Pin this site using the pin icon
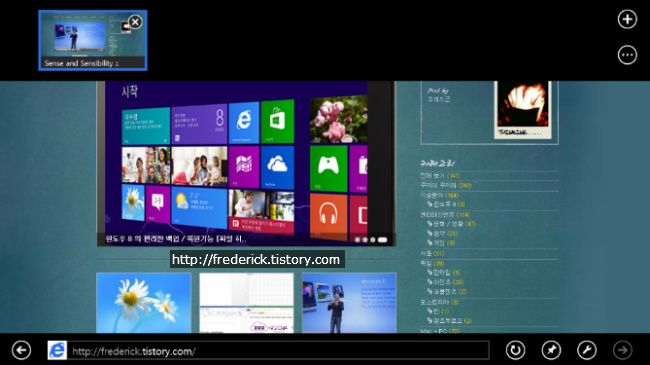Viewport: 650px width, 365px height. coord(551,350)
